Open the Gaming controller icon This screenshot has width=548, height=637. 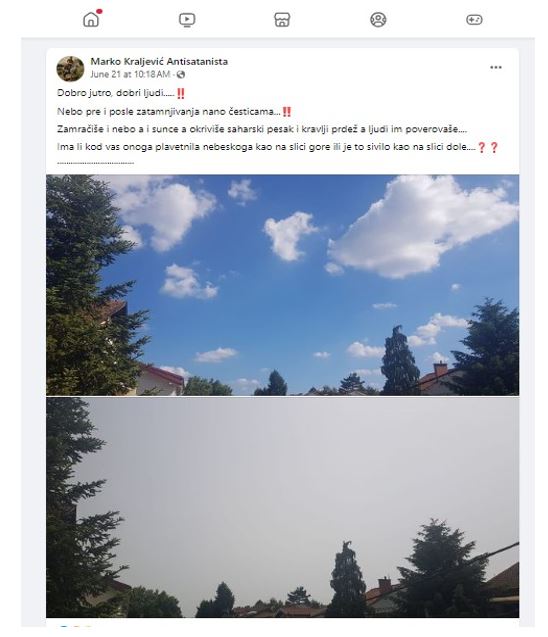coord(474,20)
